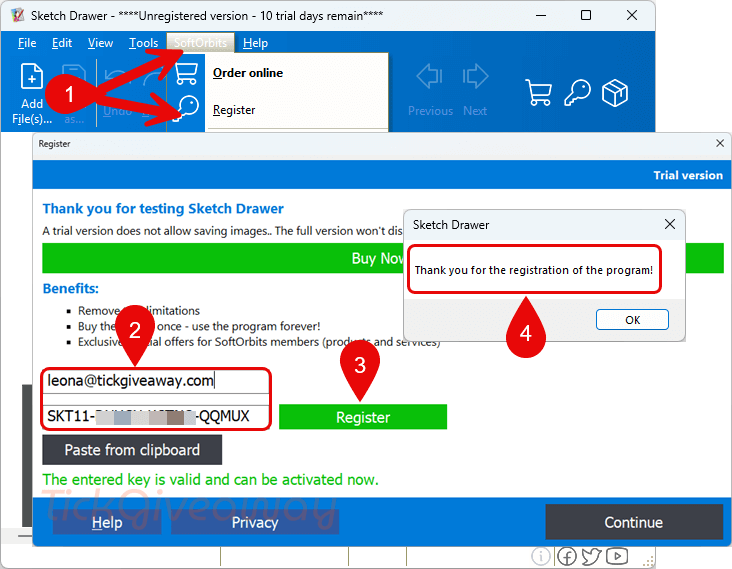This screenshot has height=569, width=732.
Task: Click the 'Trial version' header label
Action: point(688,176)
